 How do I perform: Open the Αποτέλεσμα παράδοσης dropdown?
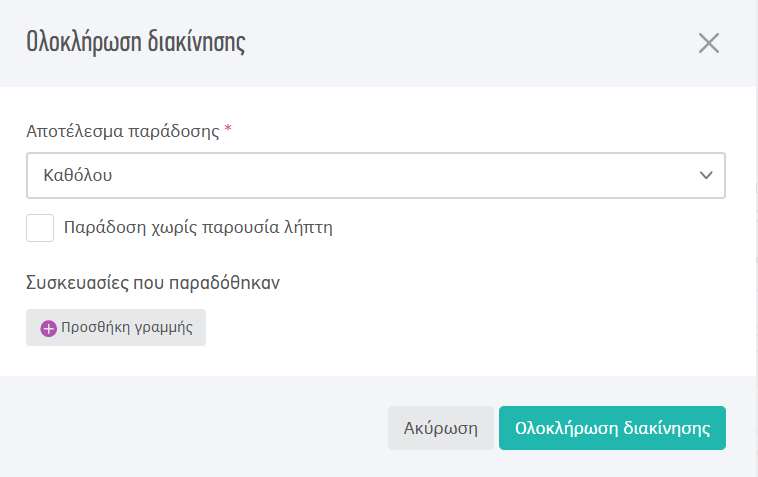[x=376, y=175]
